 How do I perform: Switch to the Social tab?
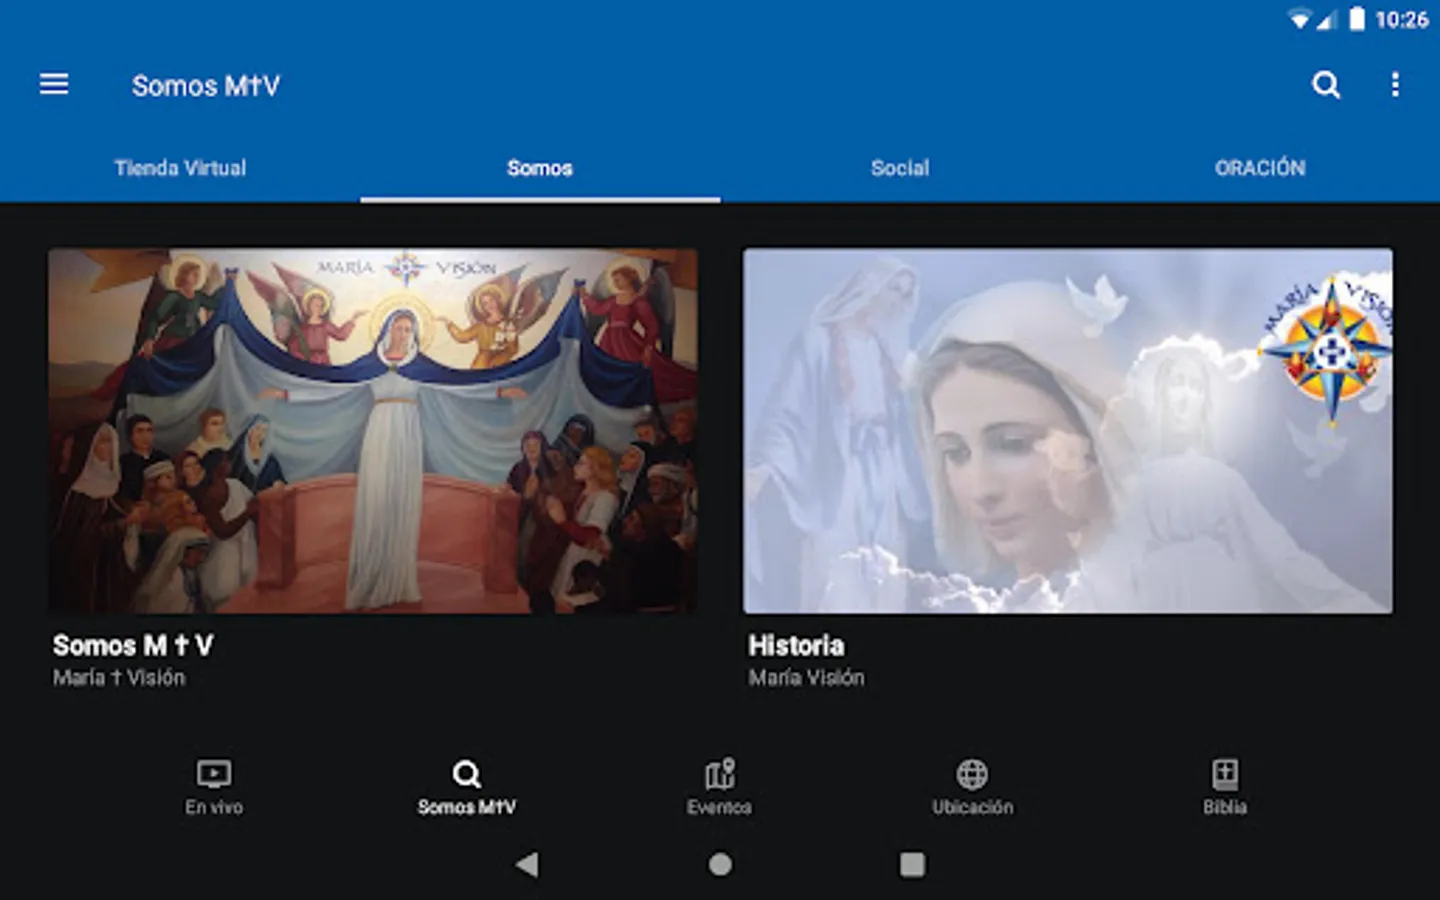[900, 168]
